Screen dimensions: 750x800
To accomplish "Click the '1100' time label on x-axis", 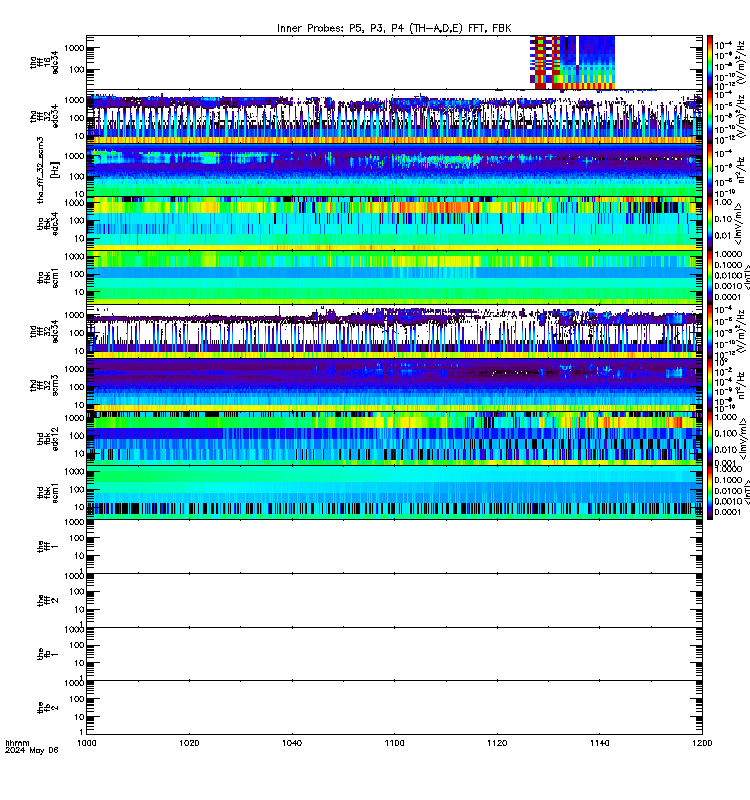I will coord(394,743).
